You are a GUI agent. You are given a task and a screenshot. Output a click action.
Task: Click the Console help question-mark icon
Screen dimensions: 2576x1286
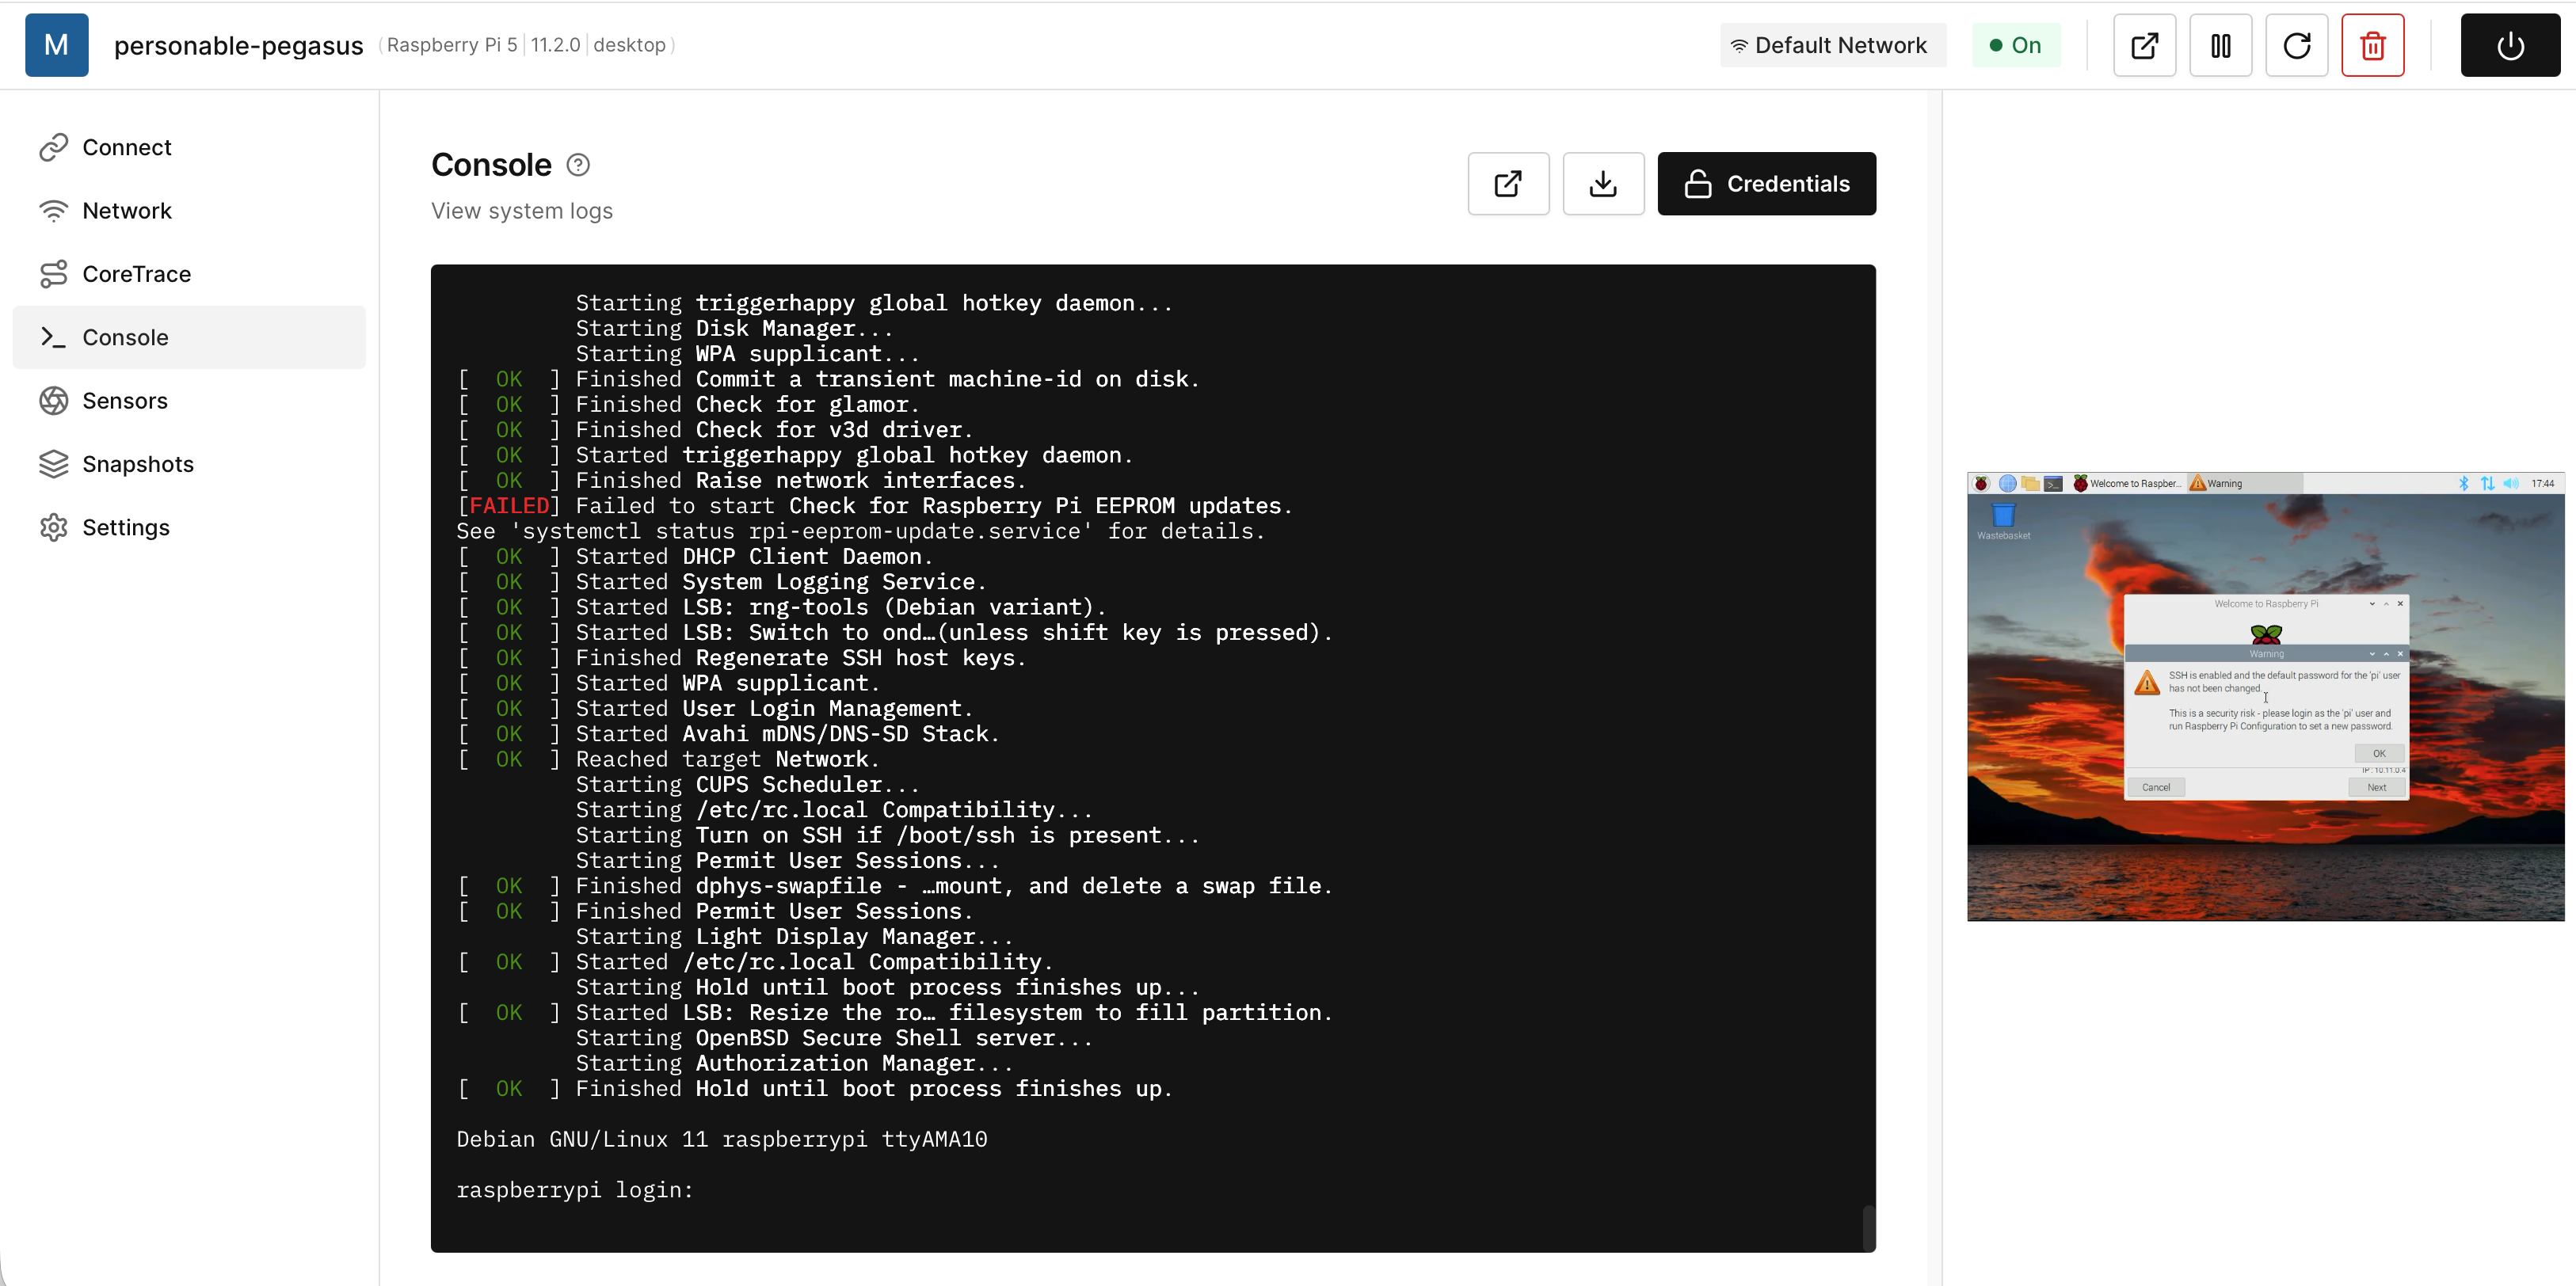tap(578, 165)
